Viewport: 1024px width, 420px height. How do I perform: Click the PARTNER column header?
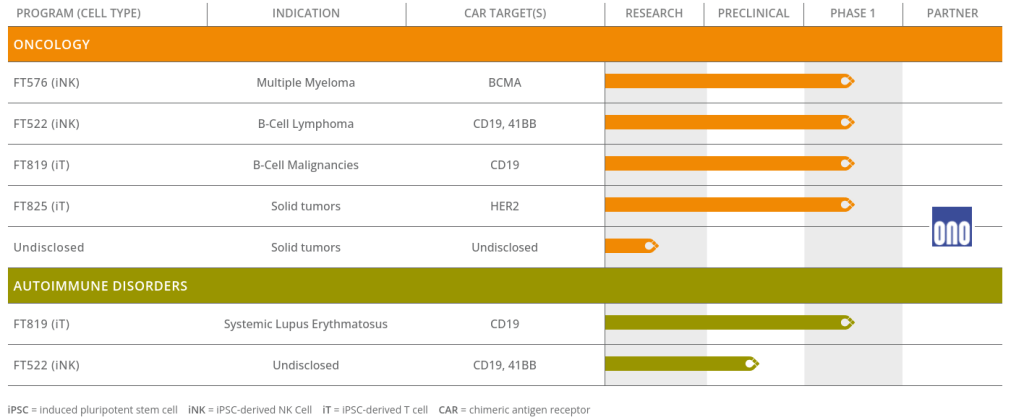[952, 14]
